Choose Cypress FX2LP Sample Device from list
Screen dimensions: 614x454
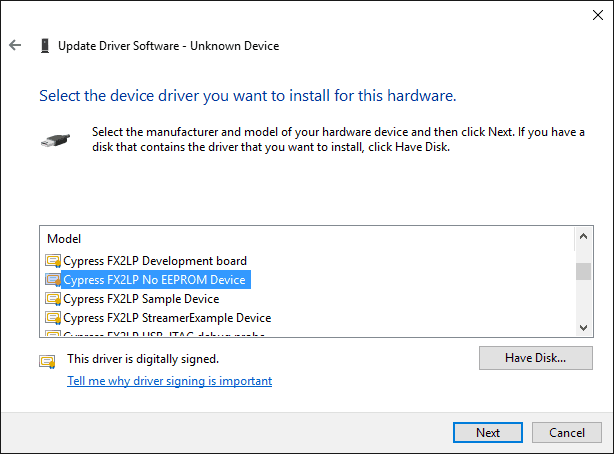(141, 299)
